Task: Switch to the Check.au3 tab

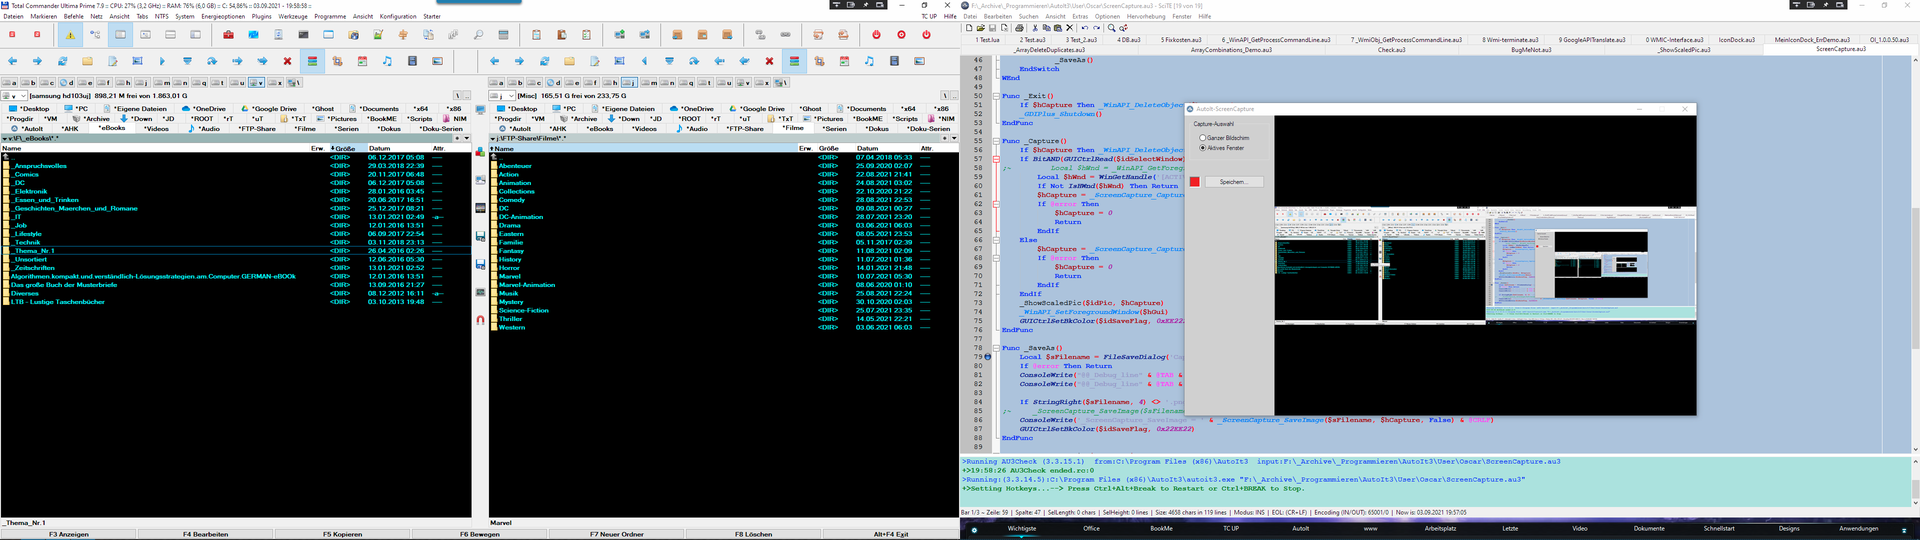Action: [x=1392, y=49]
